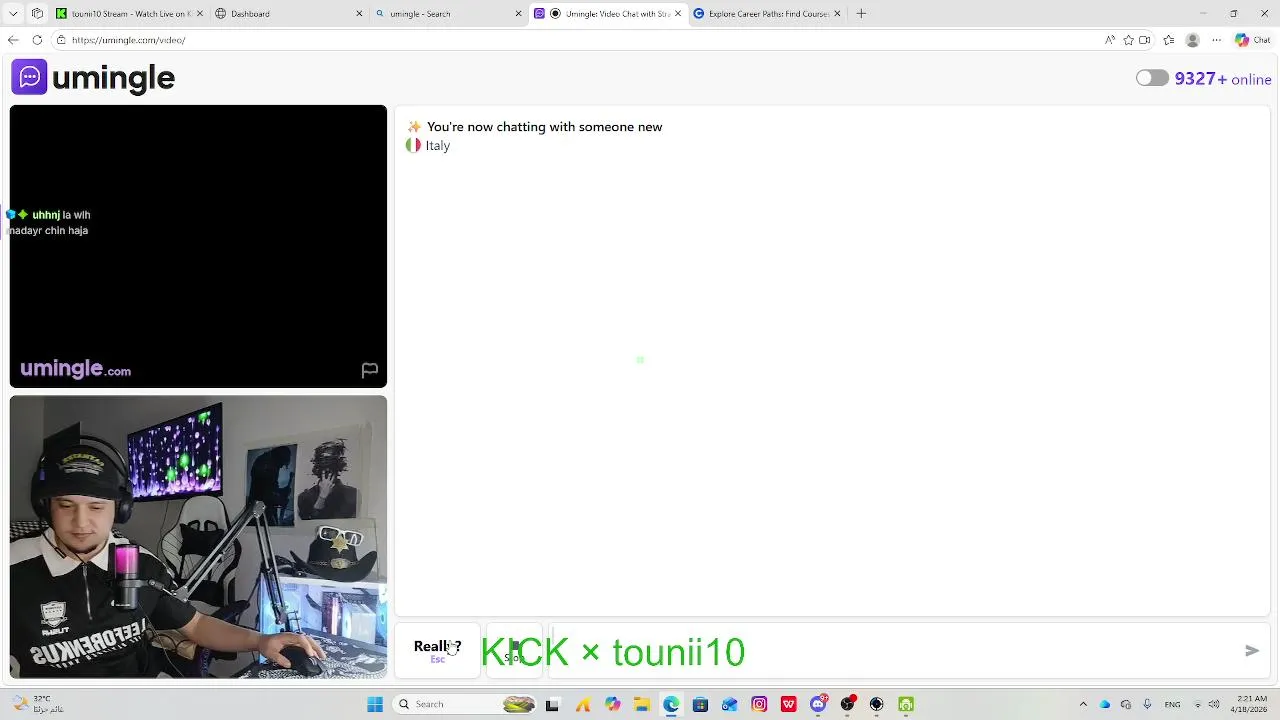
Task: Click the 9327+ online count text
Action: [x=1223, y=79]
